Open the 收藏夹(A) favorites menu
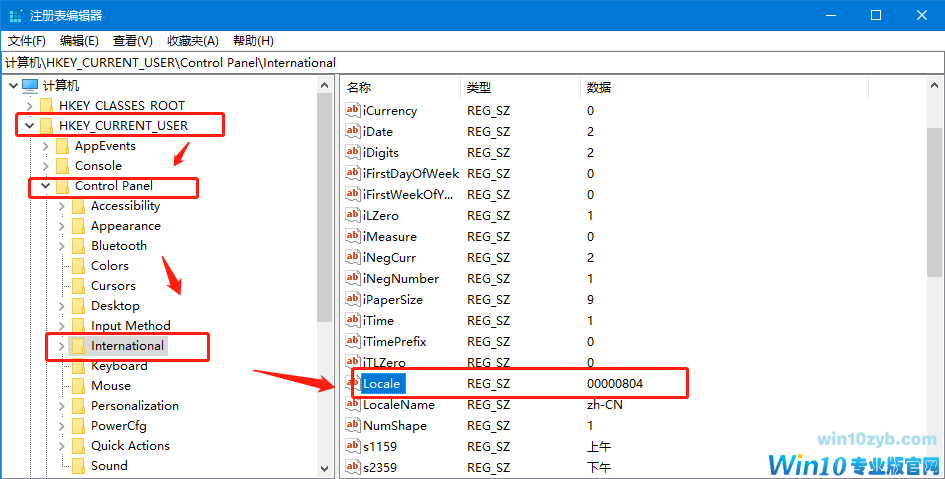Viewport: 945px width, 479px height. click(193, 41)
